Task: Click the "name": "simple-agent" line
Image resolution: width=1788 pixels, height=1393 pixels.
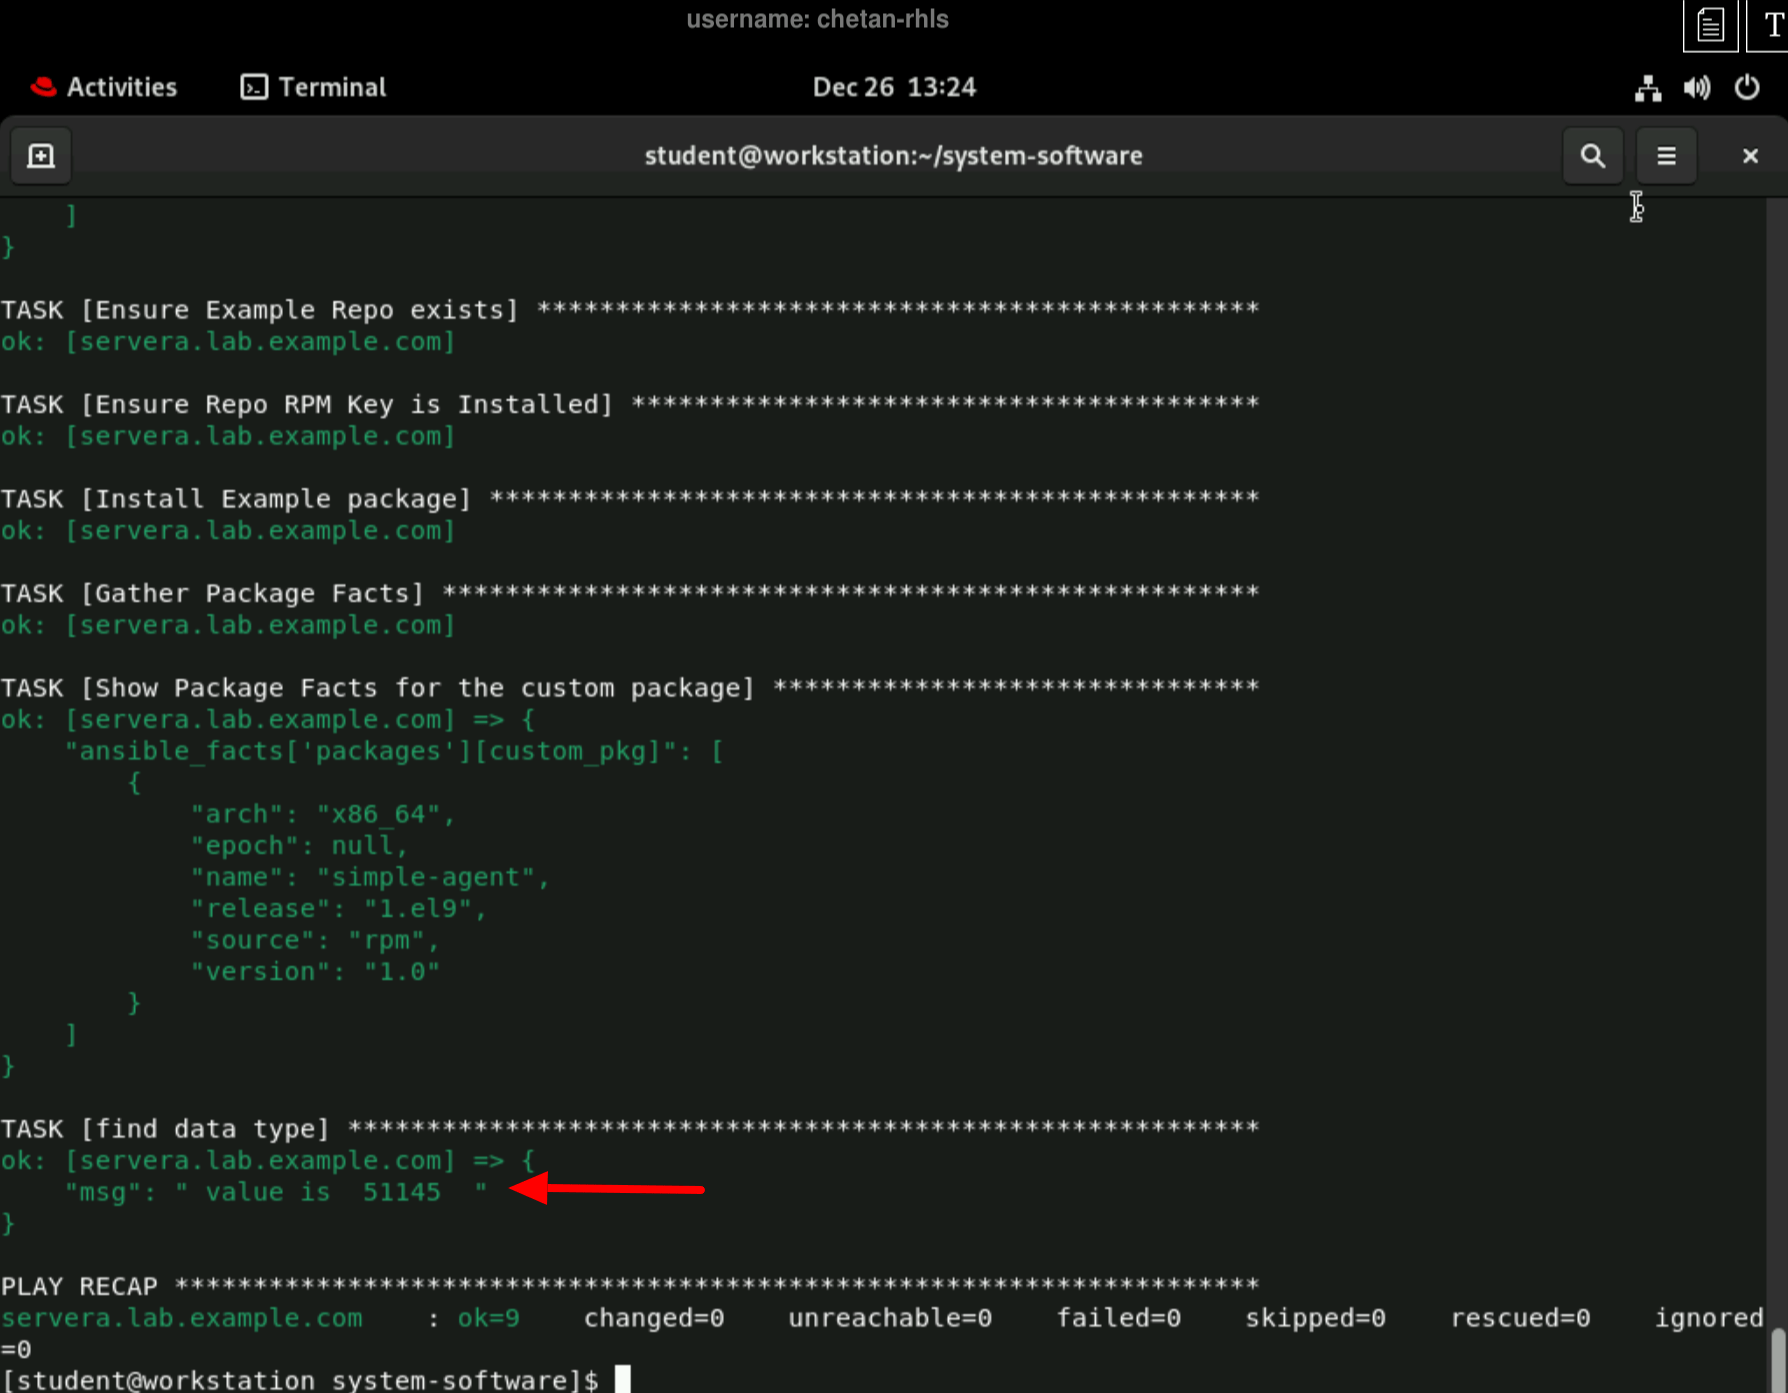Action: [370, 877]
